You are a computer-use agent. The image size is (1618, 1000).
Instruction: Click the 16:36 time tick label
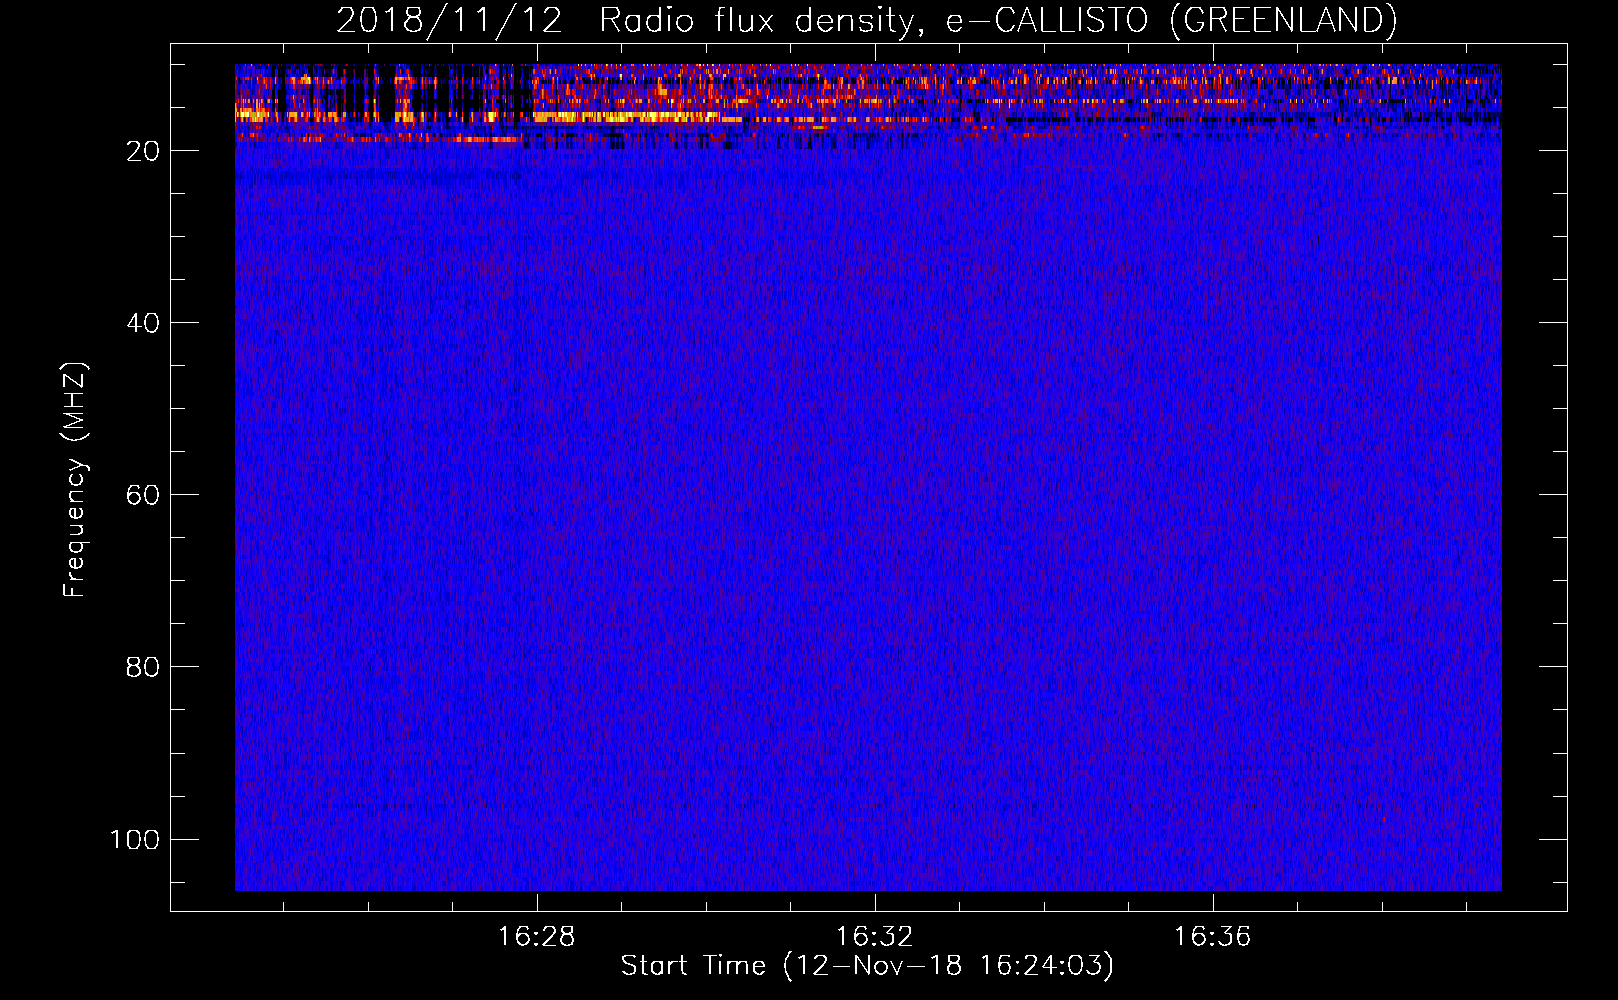point(1212,937)
